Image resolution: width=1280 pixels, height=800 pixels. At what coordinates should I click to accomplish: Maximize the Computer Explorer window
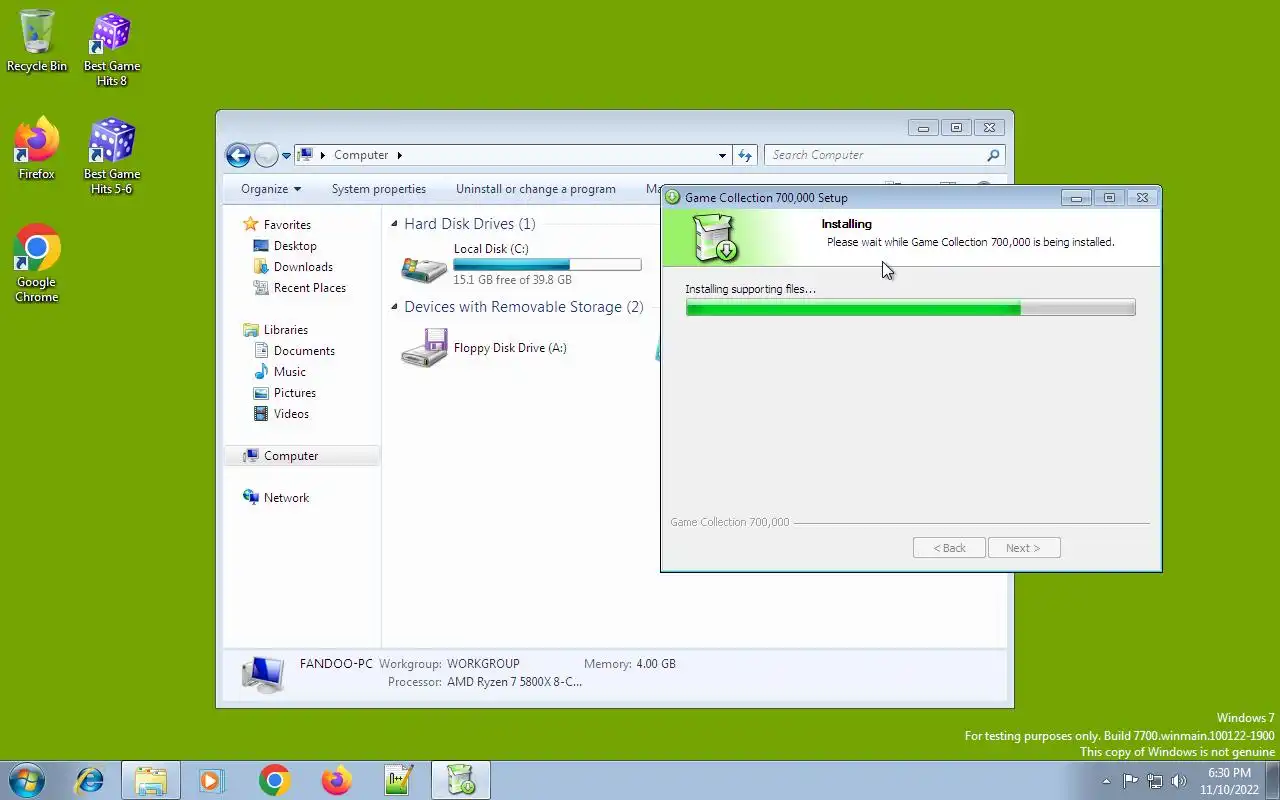pyautogui.click(x=956, y=128)
